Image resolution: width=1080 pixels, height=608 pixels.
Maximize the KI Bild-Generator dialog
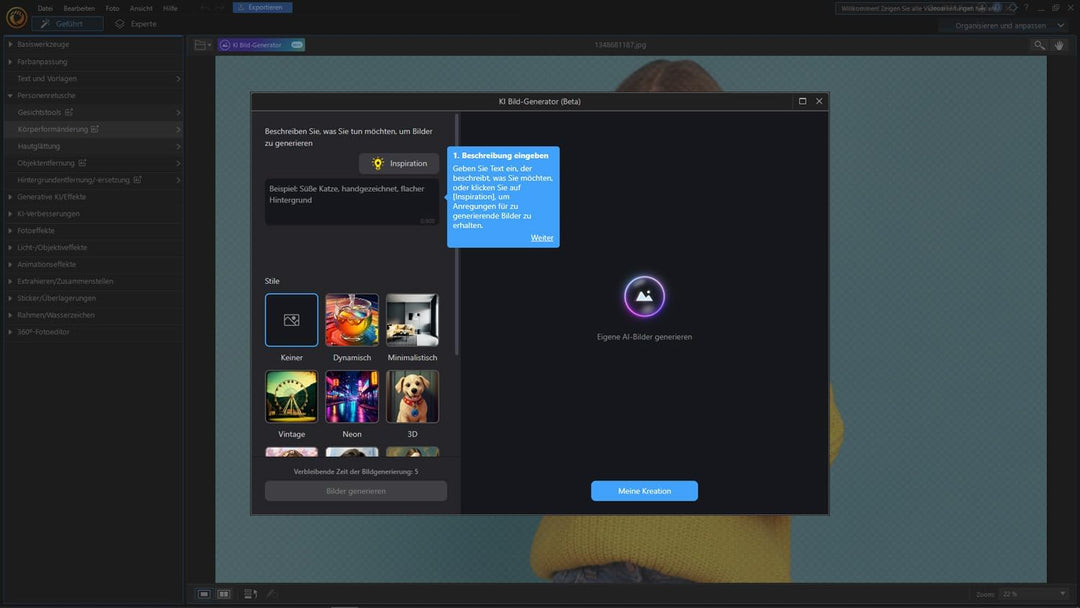tap(802, 101)
